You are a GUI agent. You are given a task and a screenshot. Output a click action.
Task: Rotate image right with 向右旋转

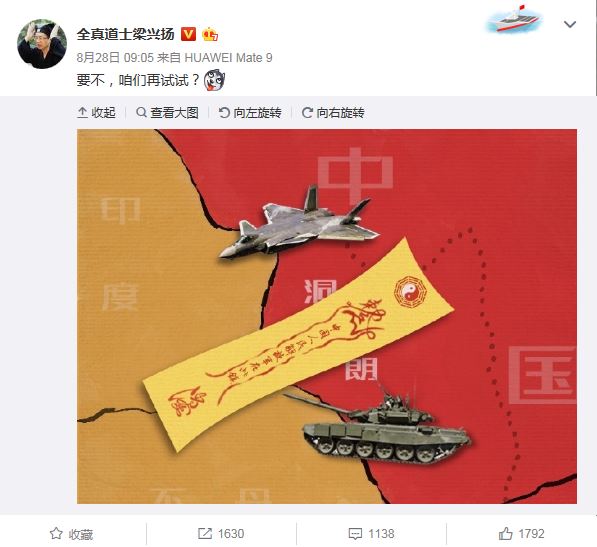(x=333, y=112)
